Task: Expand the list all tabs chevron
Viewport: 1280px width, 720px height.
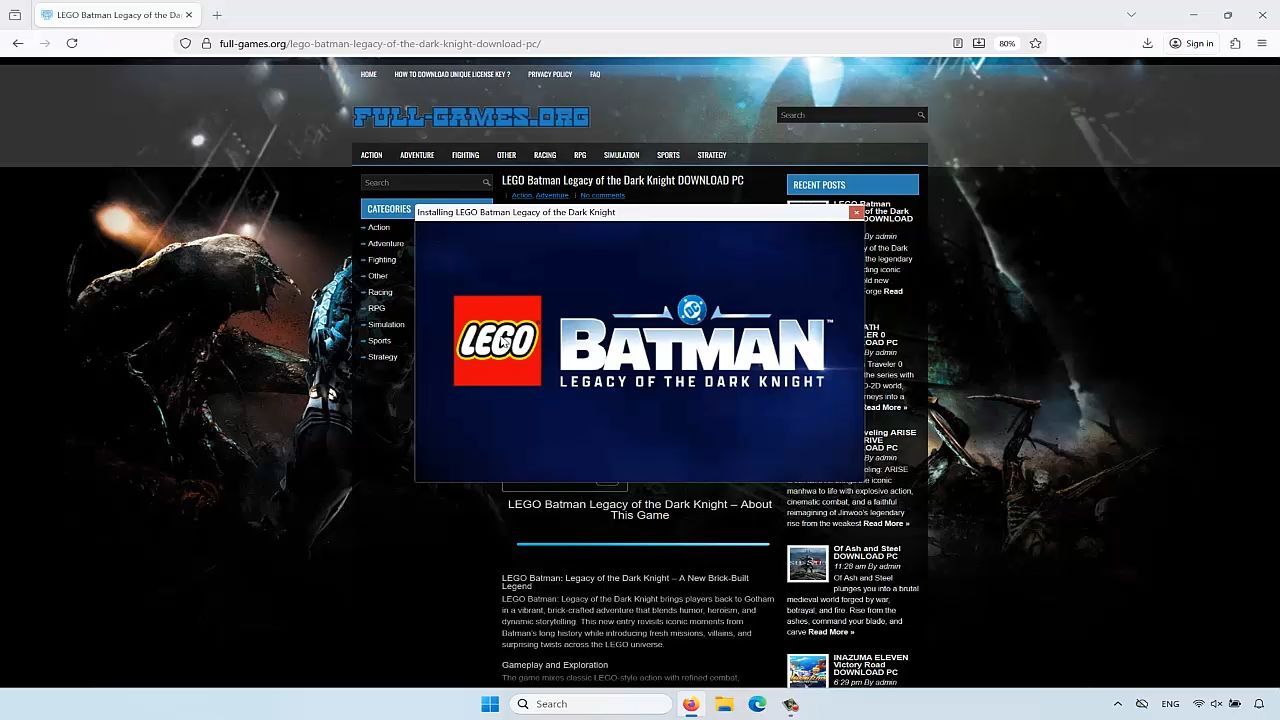Action: click(x=1131, y=15)
